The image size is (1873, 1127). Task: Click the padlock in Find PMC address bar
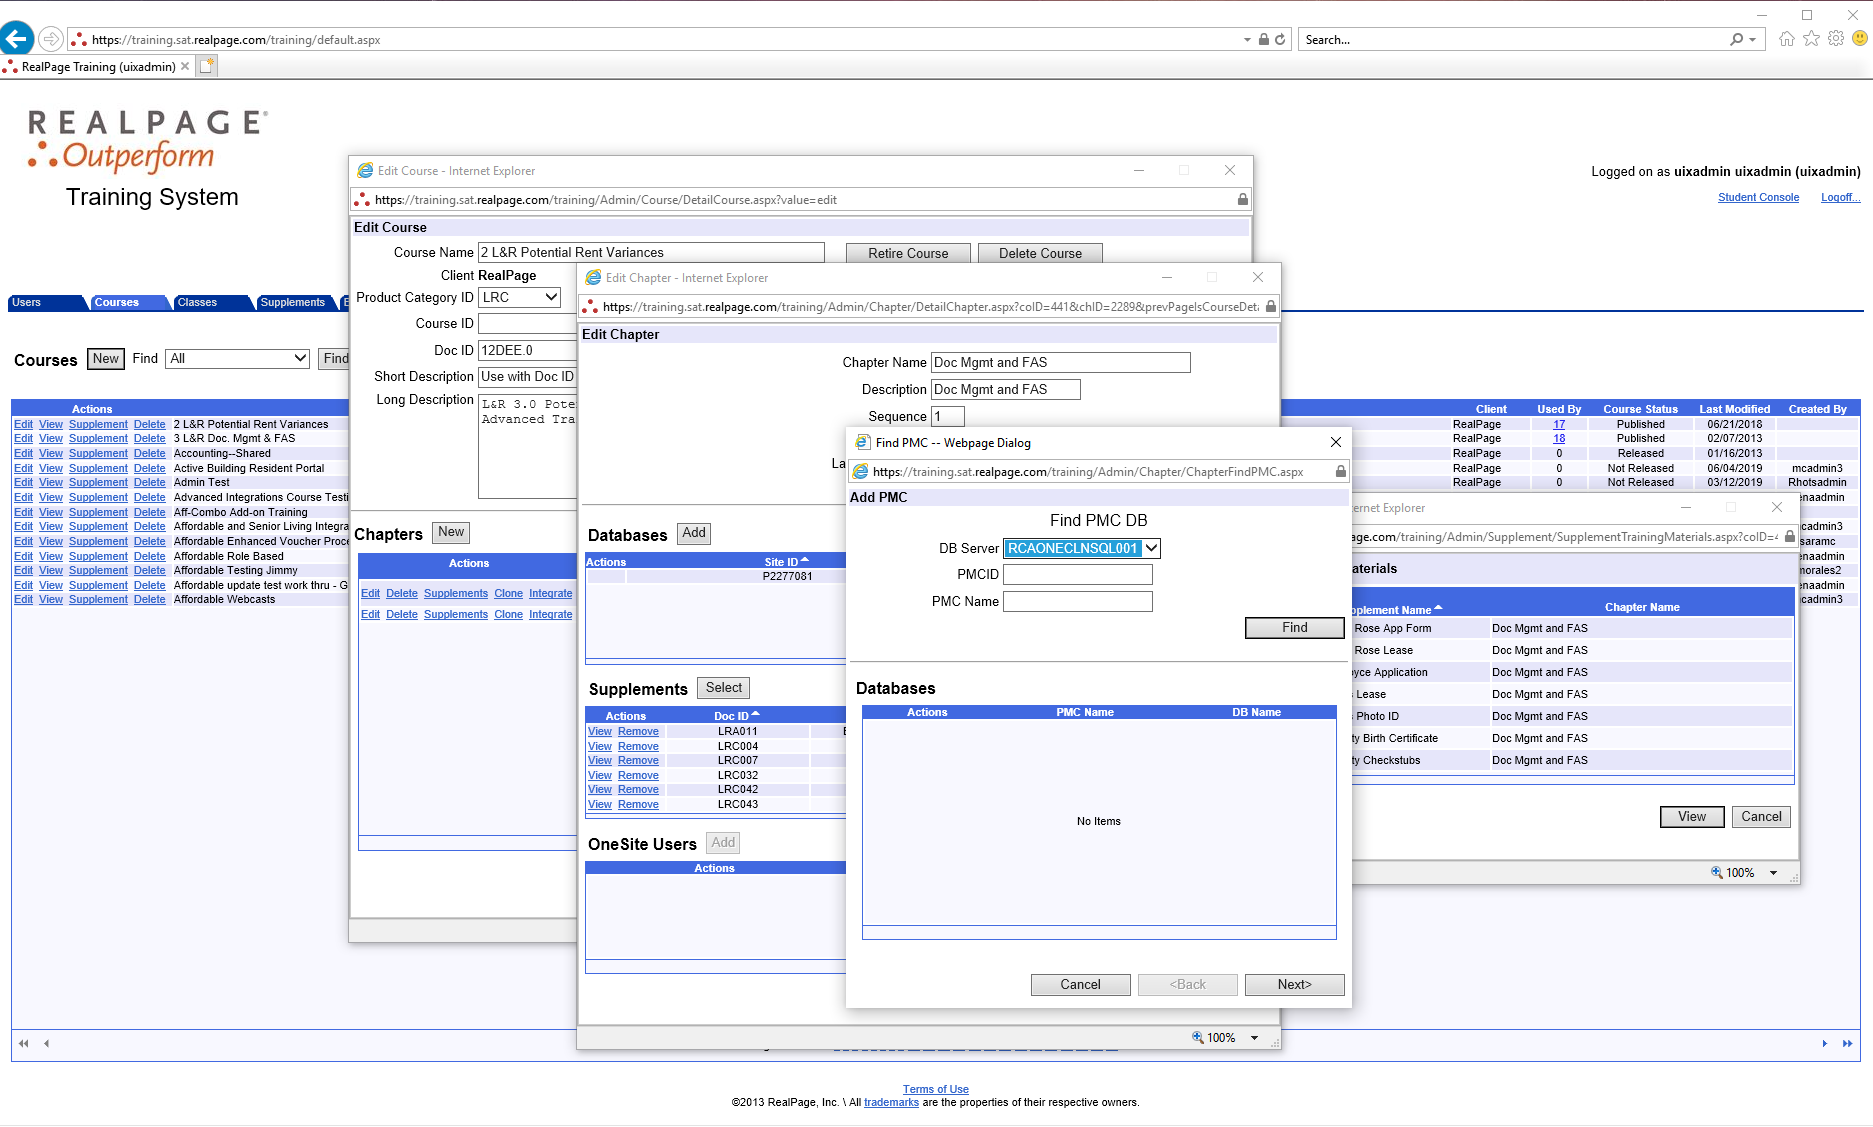click(x=1340, y=471)
